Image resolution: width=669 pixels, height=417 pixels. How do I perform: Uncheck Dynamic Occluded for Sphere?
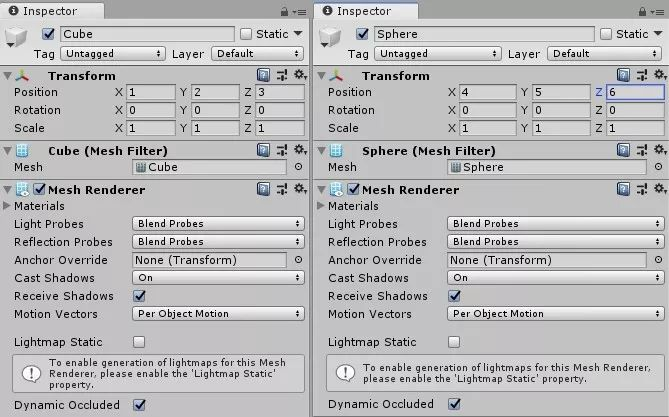[454, 404]
